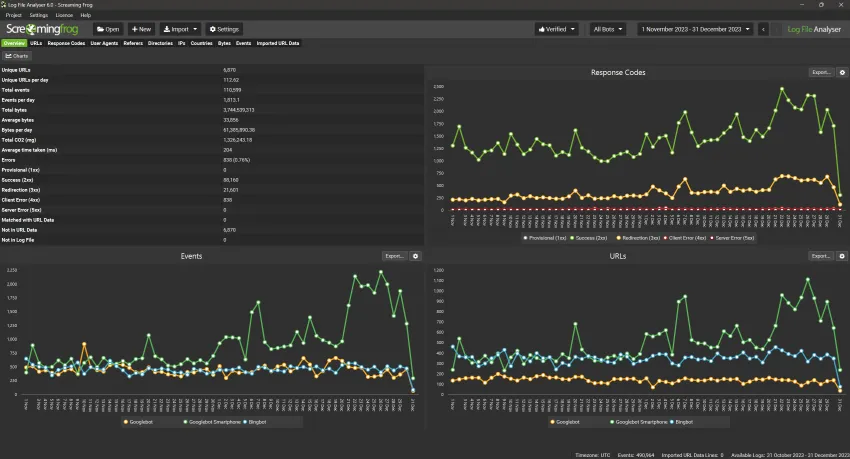850x459 pixels.
Task: Open the date range picker
Action: coord(696,29)
